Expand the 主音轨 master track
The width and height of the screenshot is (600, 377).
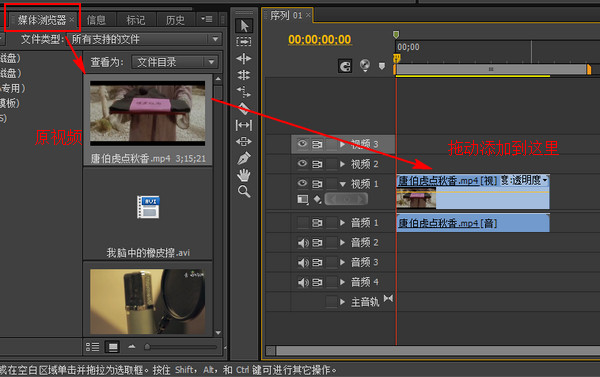(343, 302)
